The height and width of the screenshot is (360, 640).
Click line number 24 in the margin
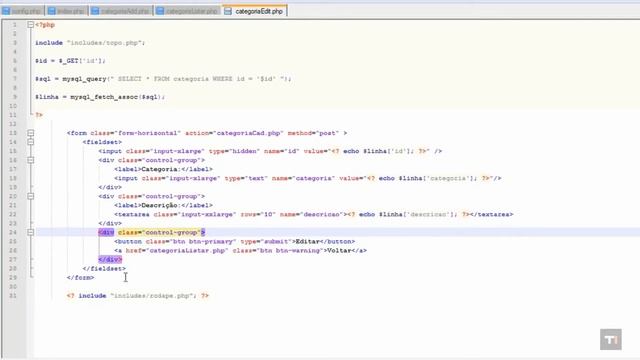(13, 232)
